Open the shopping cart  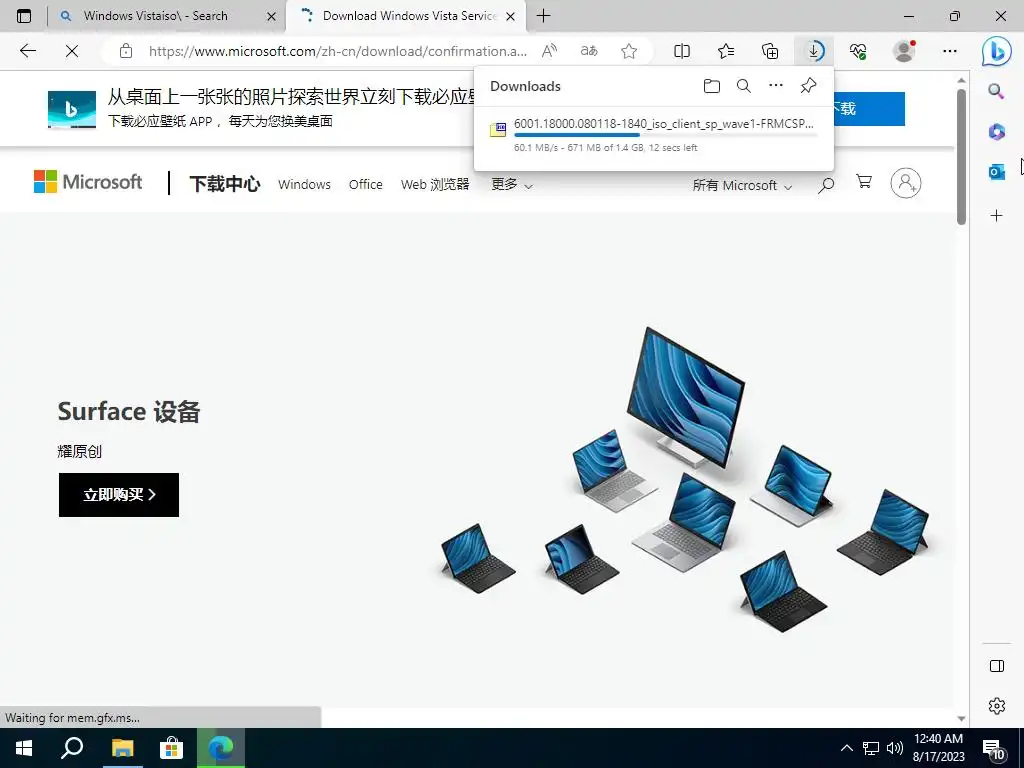click(864, 182)
